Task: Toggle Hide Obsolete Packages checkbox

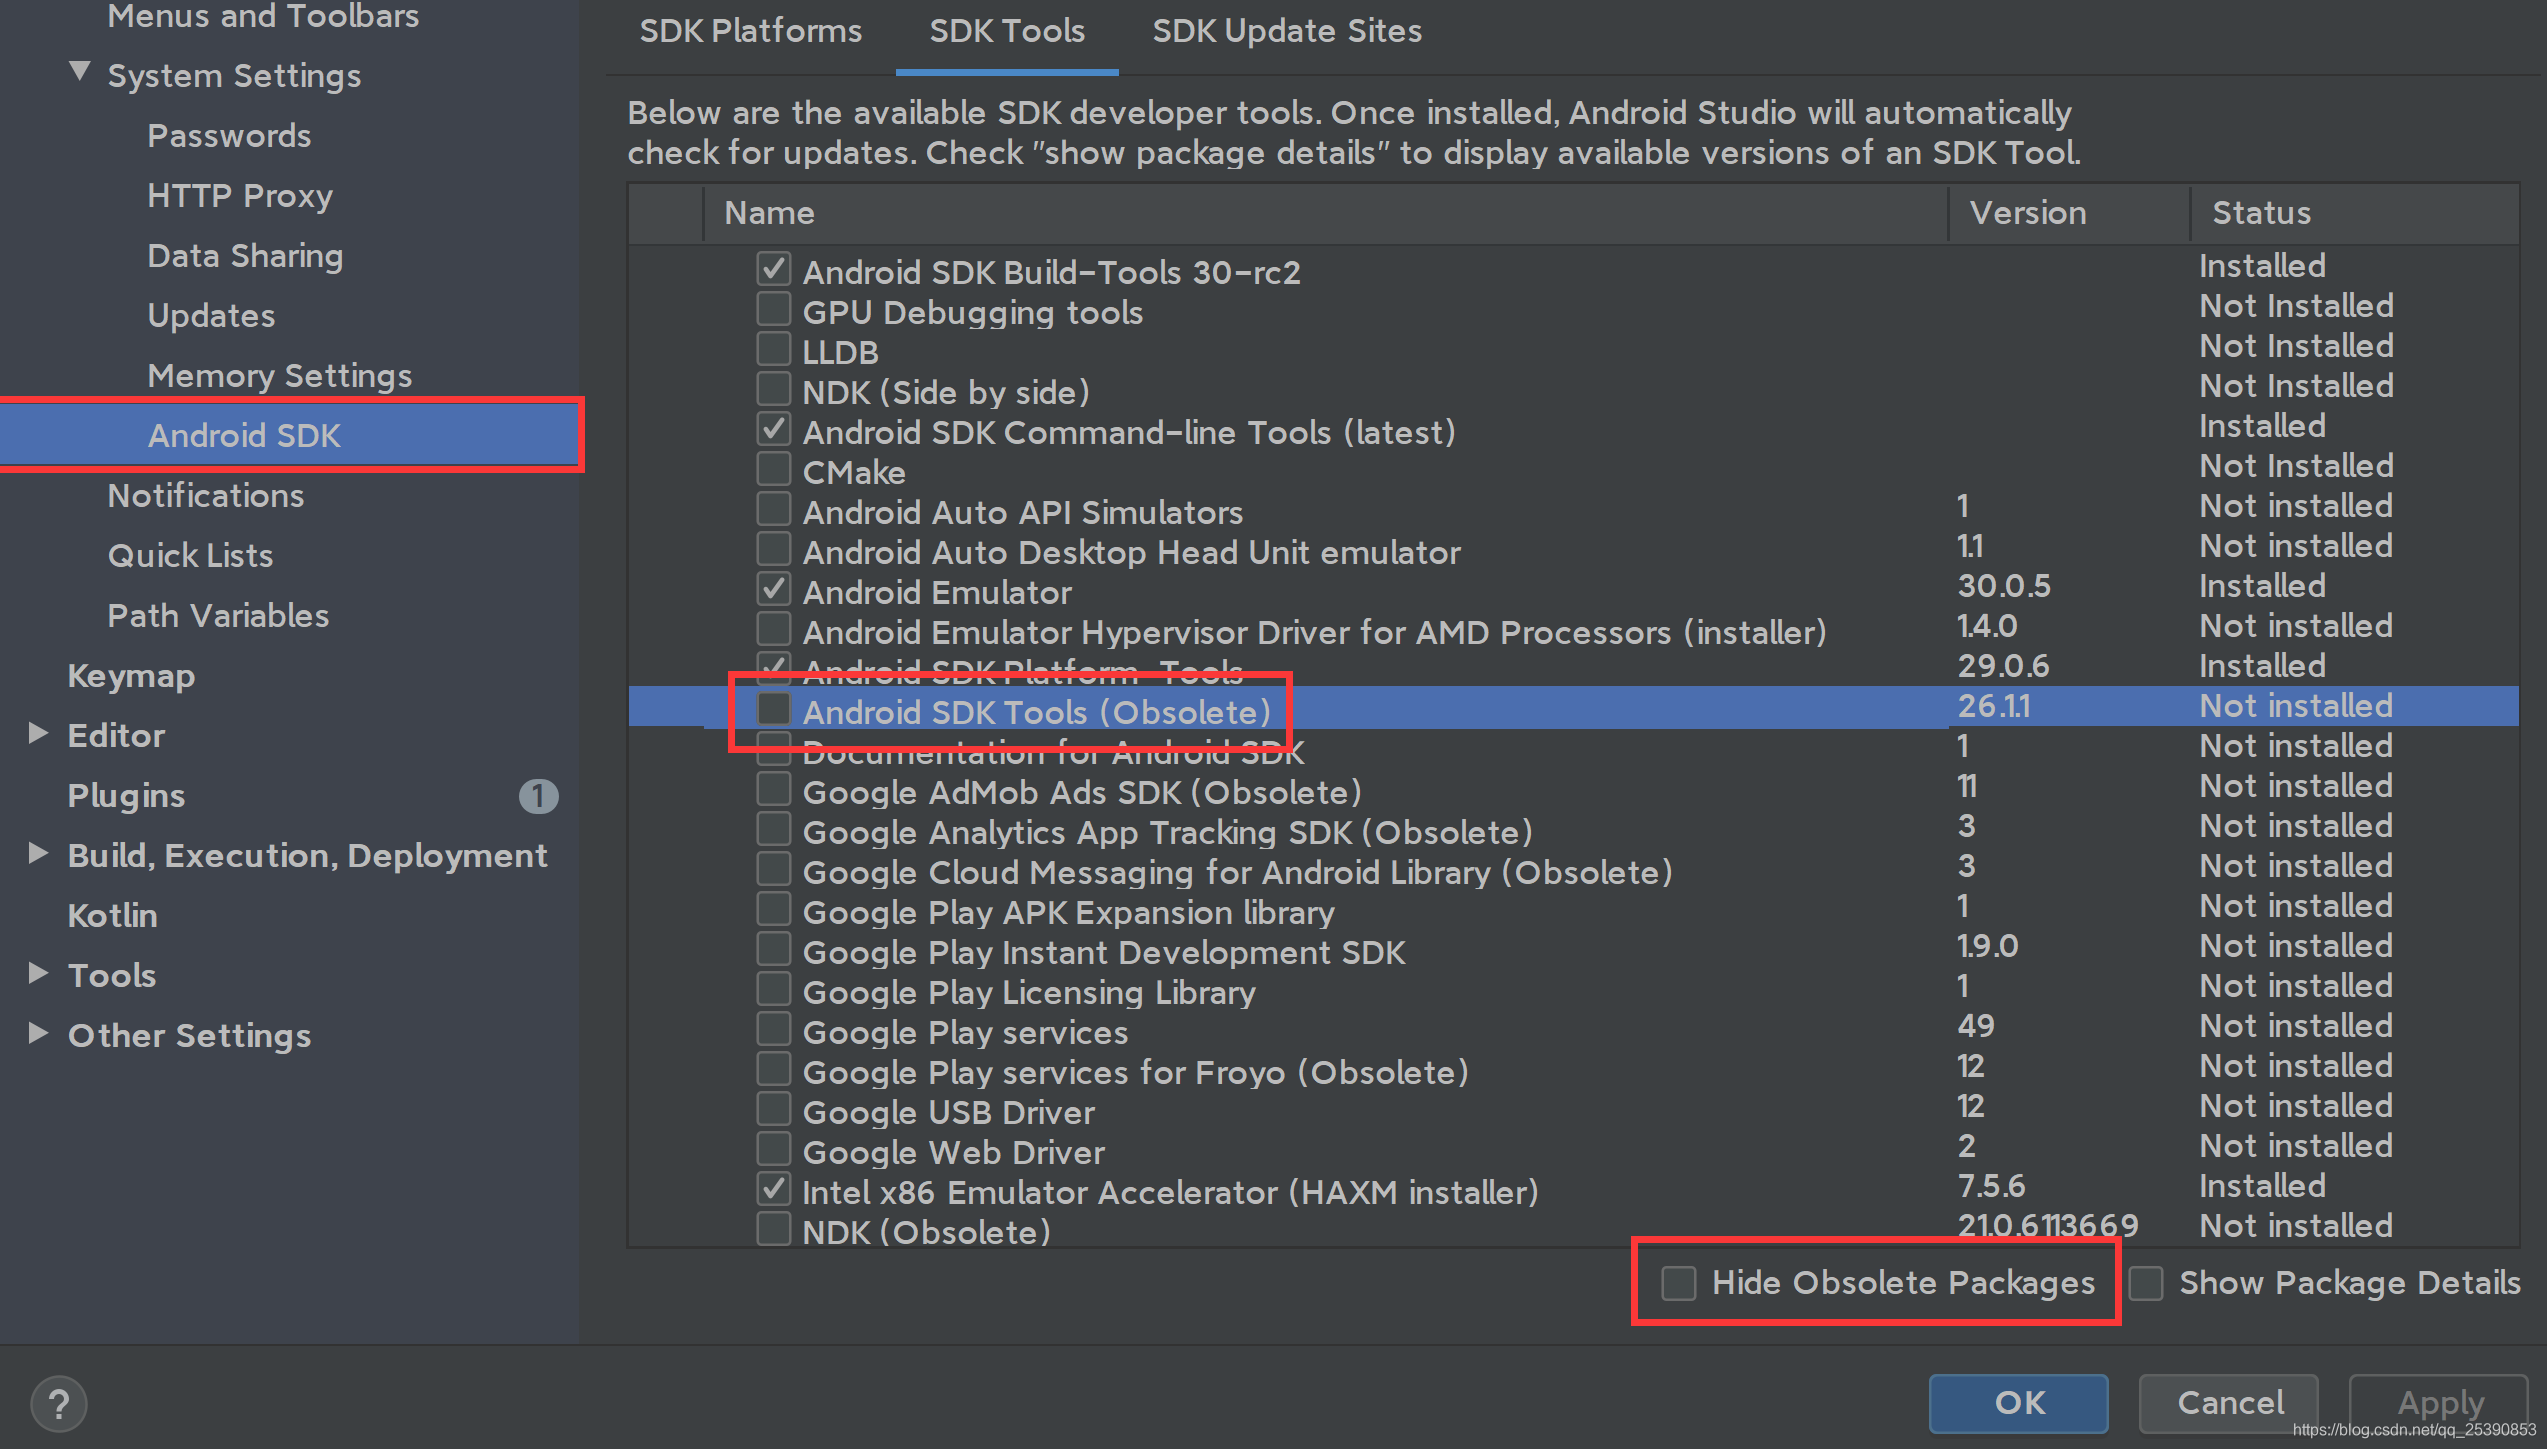Action: click(x=1679, y=1282)
